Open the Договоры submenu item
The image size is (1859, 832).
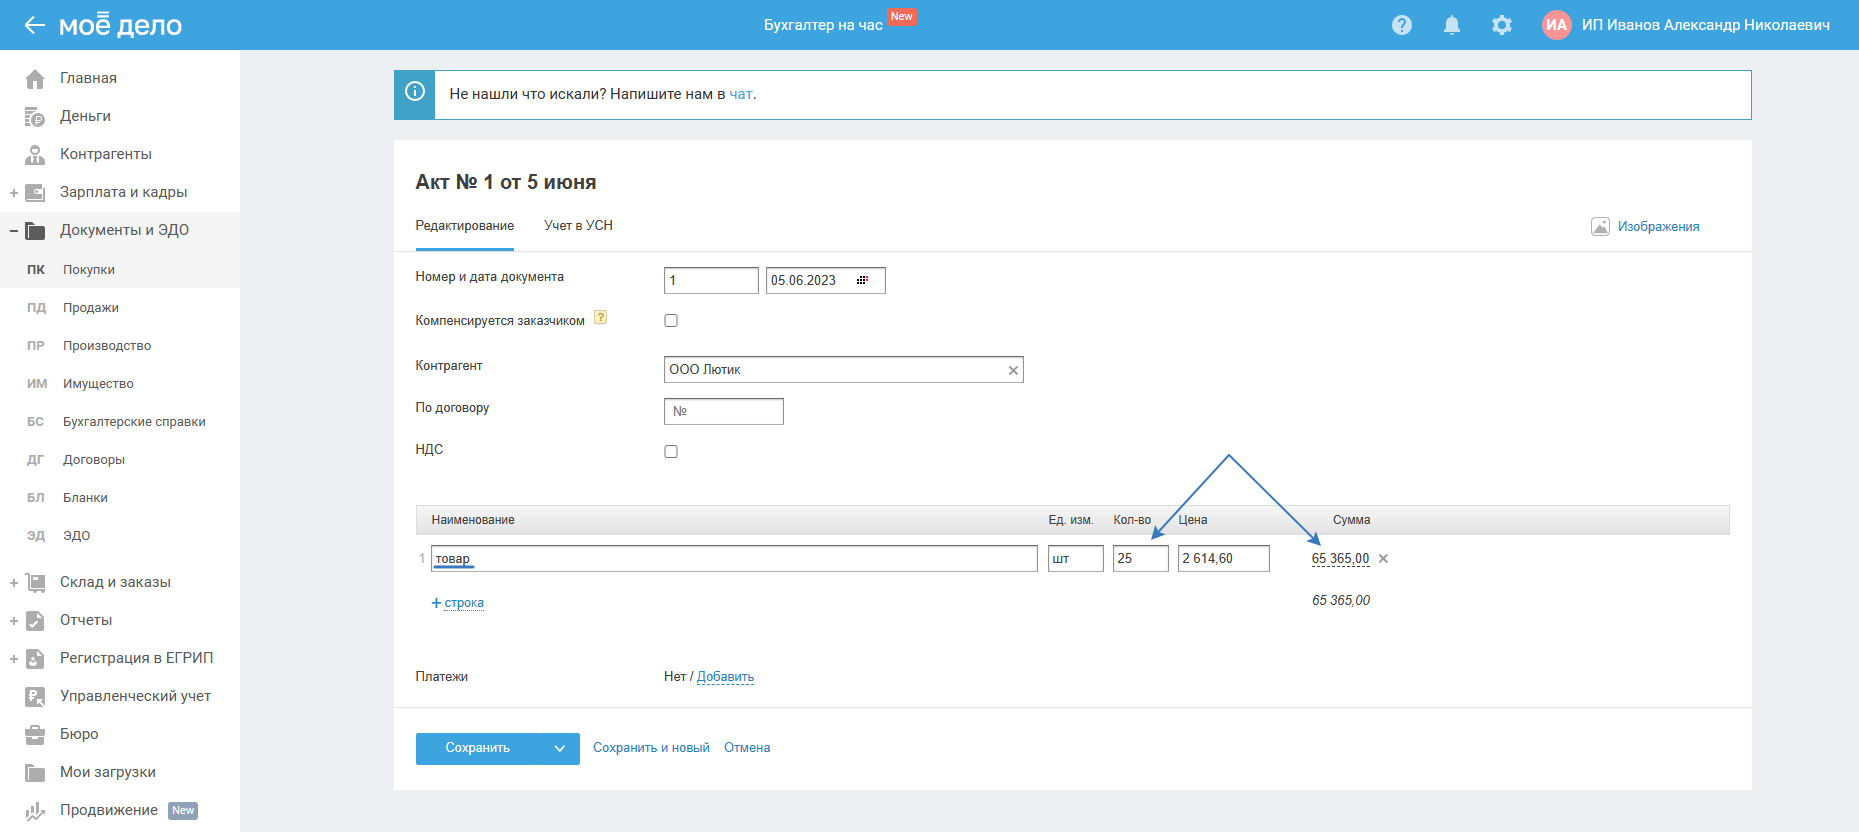[94, 460]
